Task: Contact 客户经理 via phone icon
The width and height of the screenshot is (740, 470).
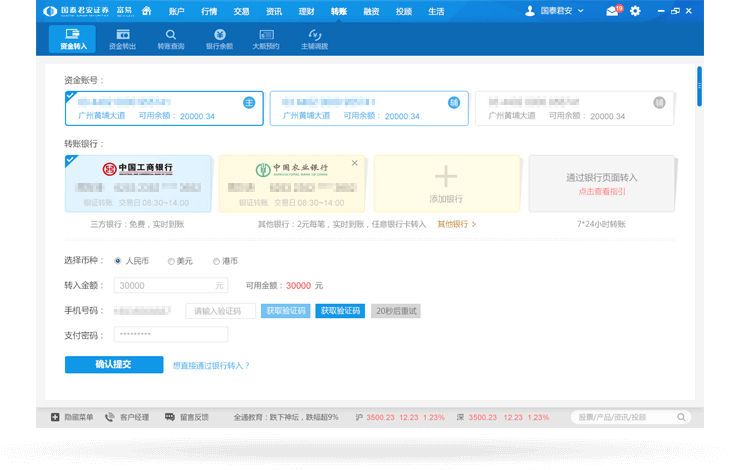Action: [x=109, y=417]
